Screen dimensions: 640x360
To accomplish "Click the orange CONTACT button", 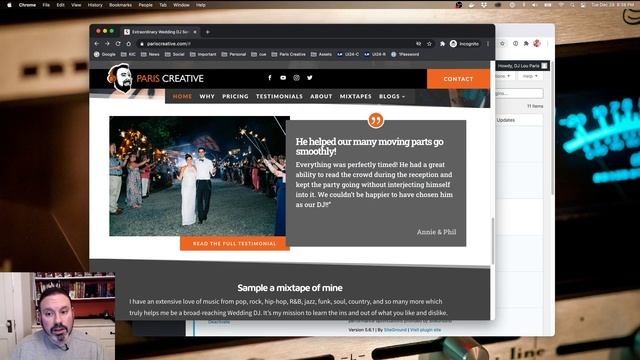I will point(458,79).
